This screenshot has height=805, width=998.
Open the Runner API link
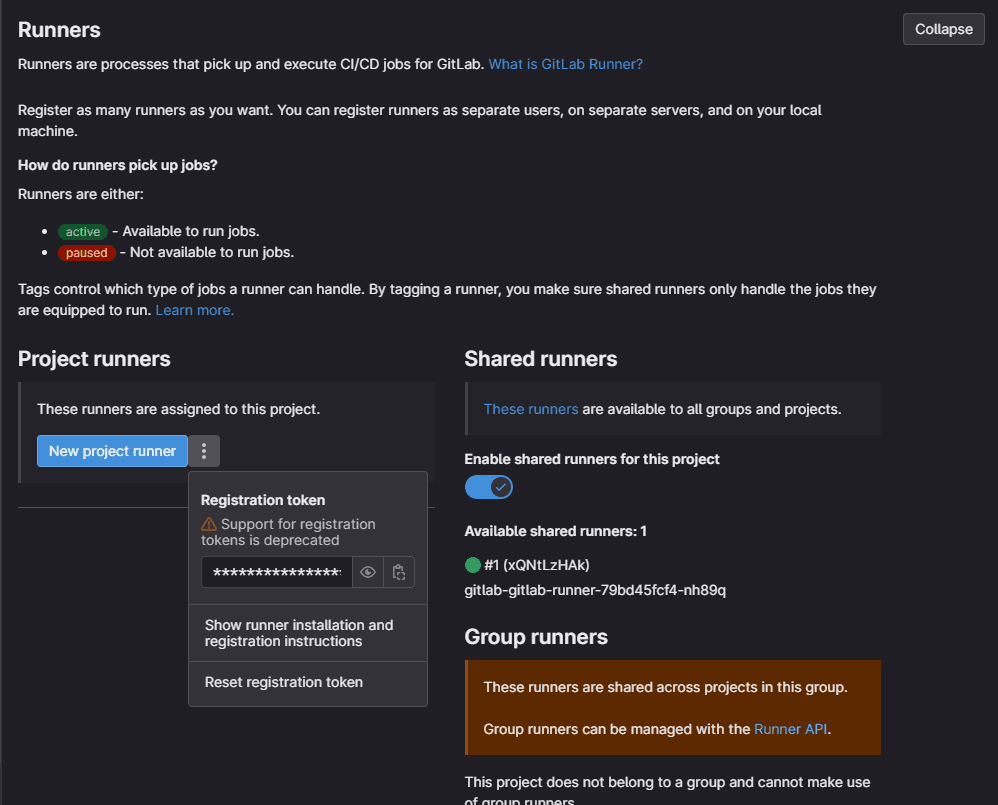click(790, 729)
